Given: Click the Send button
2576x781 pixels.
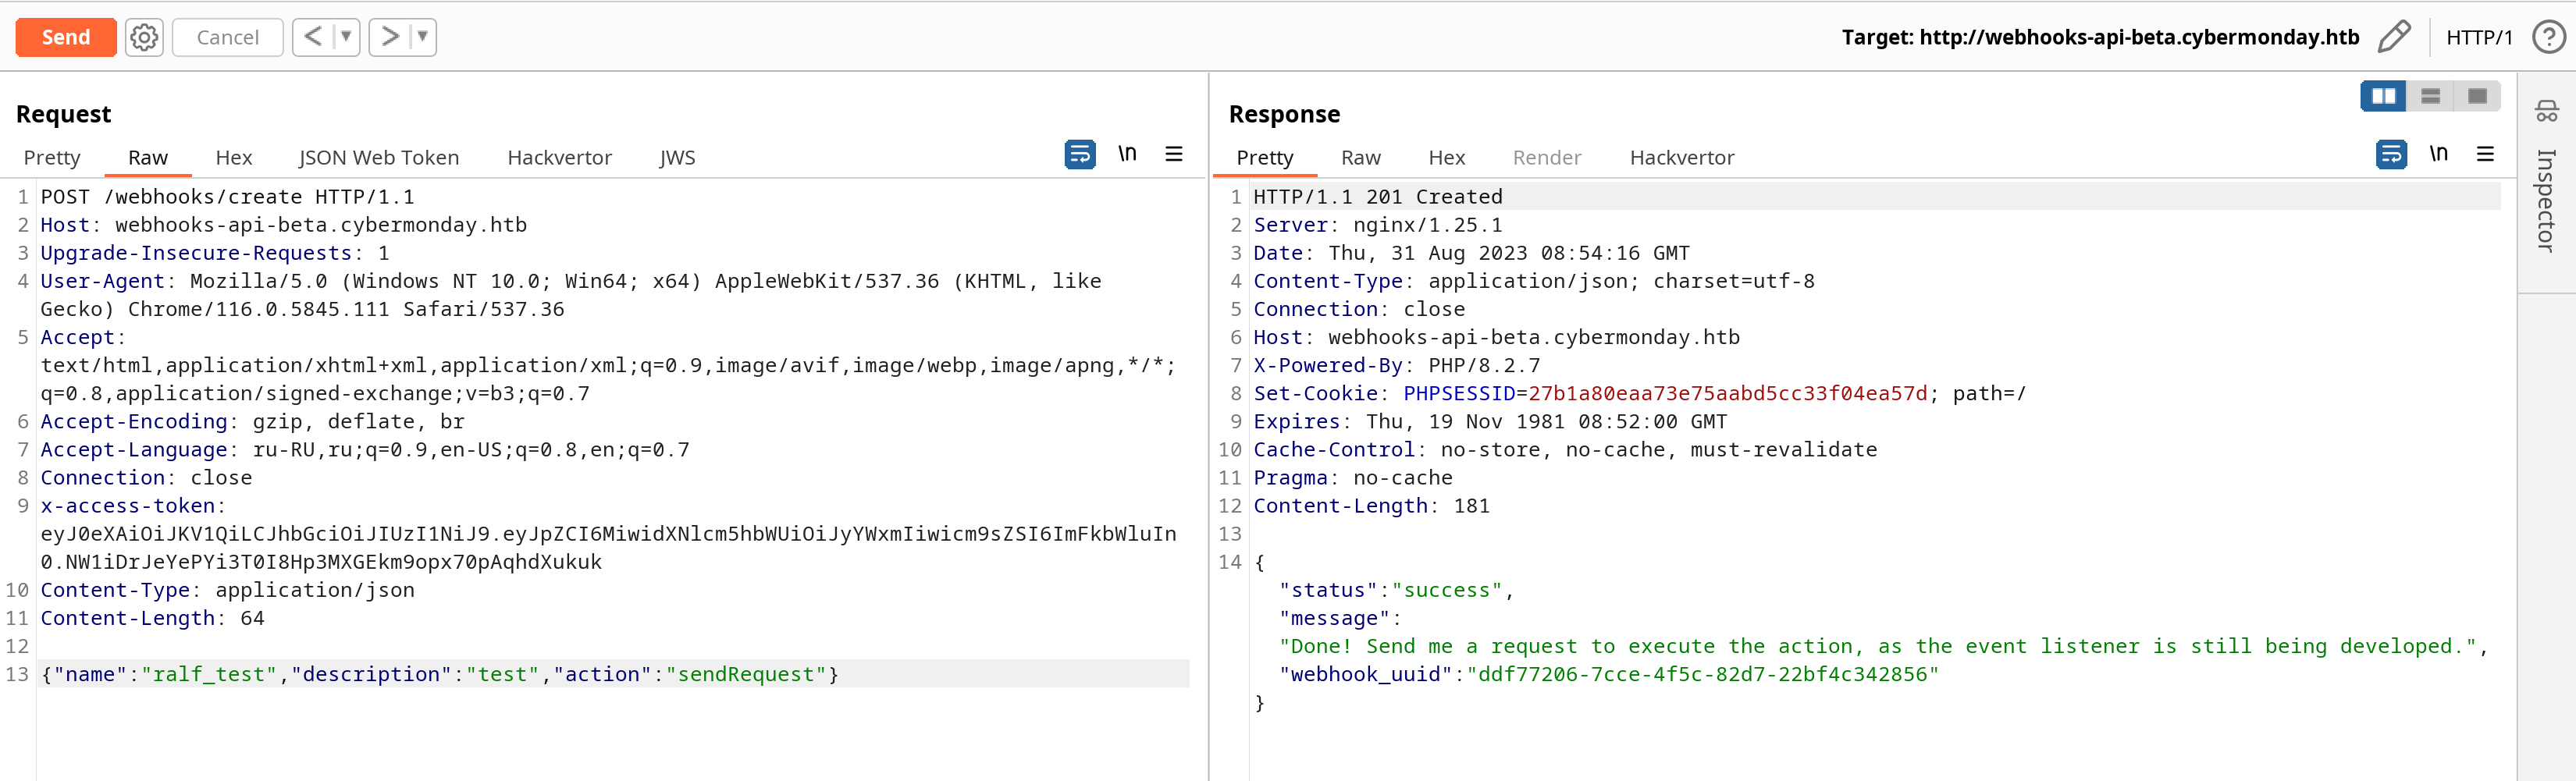Looking at the screenshot, I should (66, 37).
